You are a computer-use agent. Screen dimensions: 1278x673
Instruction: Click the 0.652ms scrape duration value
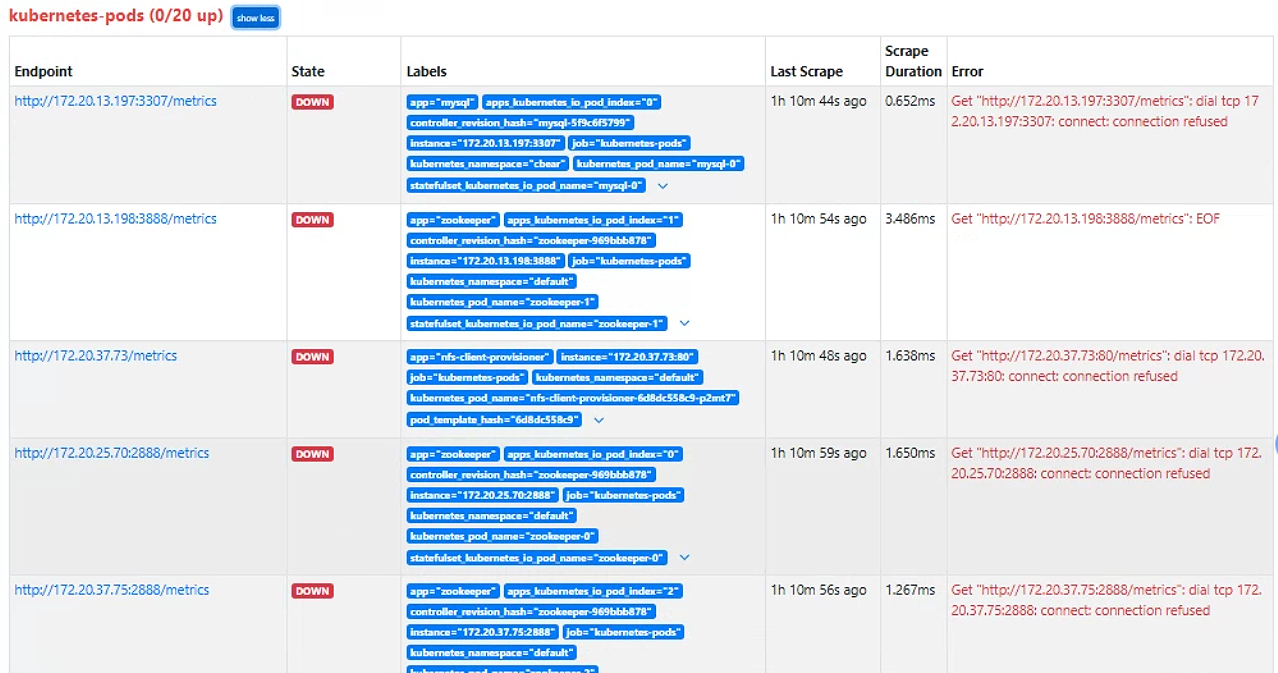[x=910, y=101]
